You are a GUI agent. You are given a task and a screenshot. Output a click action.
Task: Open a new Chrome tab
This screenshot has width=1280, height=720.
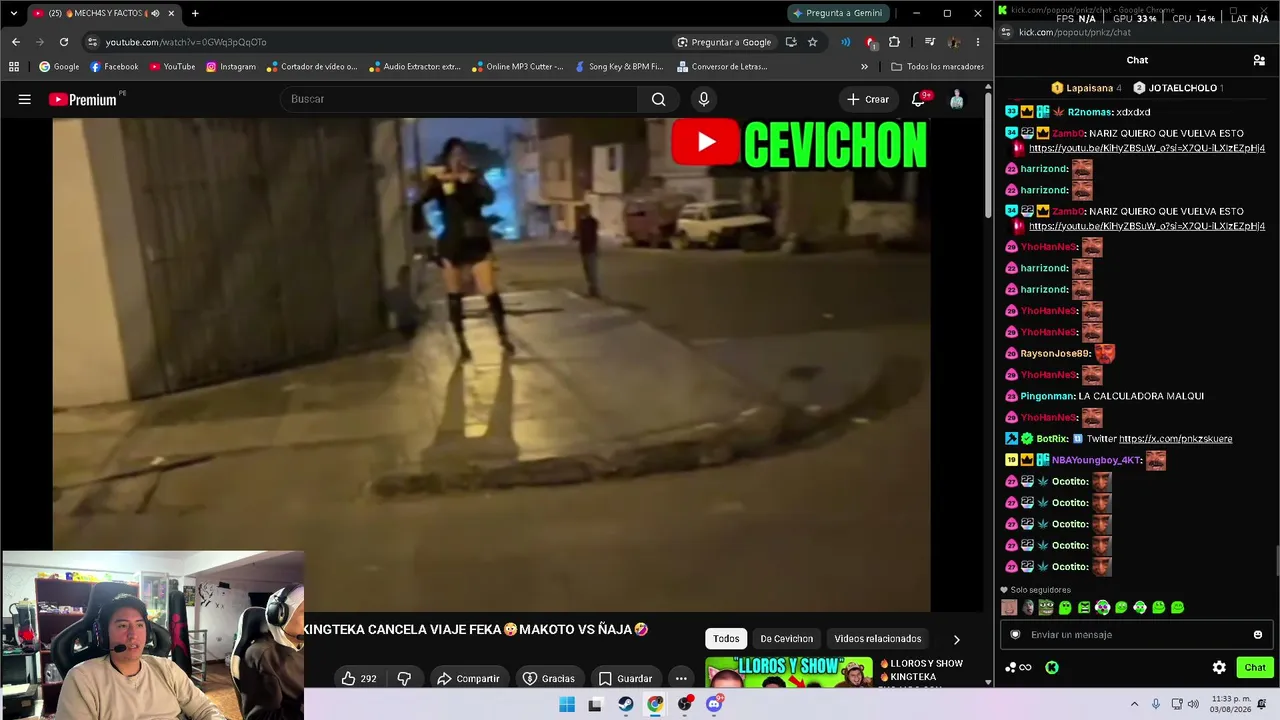tap(195, 13)
